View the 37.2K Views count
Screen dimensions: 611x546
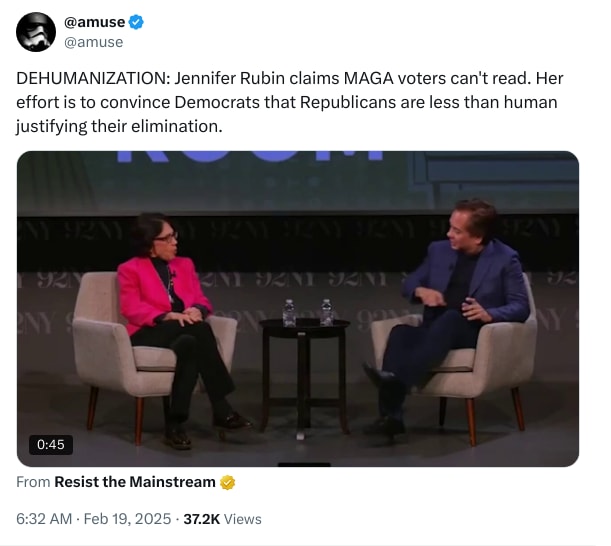point(222,518)
